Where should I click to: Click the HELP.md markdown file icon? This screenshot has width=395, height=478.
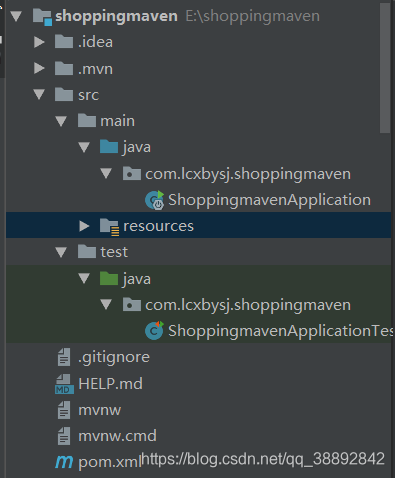coord(64,384)
